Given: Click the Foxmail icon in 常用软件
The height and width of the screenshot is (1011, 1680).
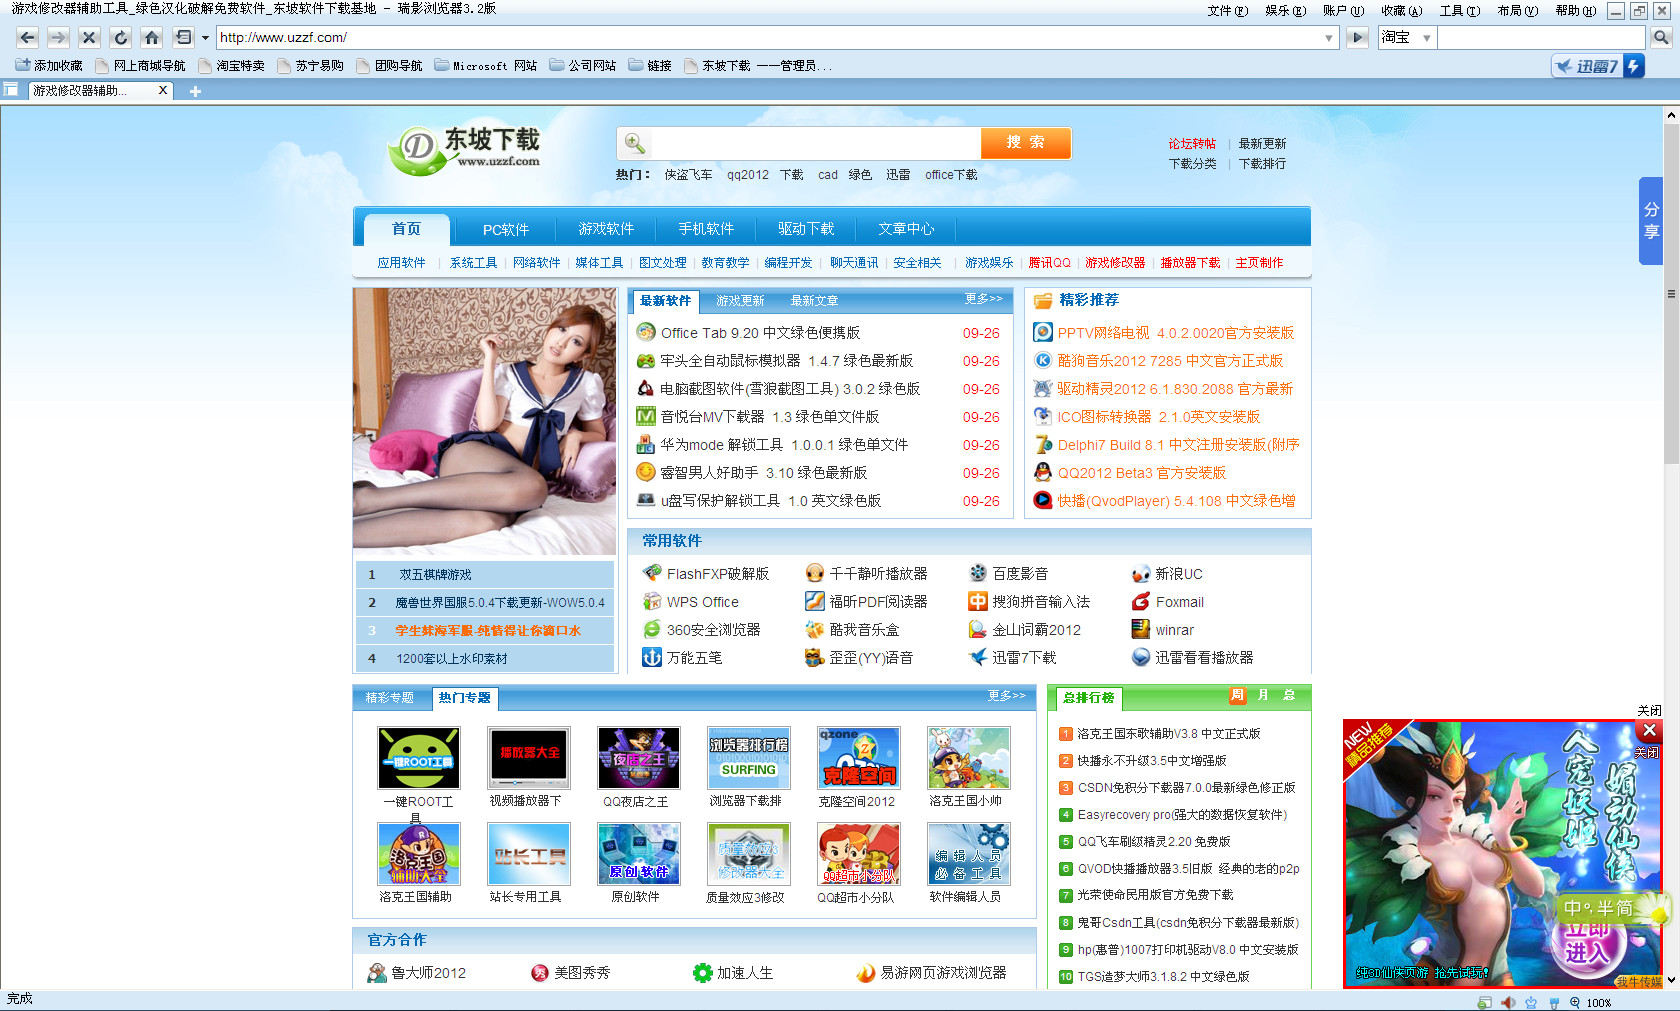Looking at the screenshot, I should pyautogui.click(x=1141, y=602).
